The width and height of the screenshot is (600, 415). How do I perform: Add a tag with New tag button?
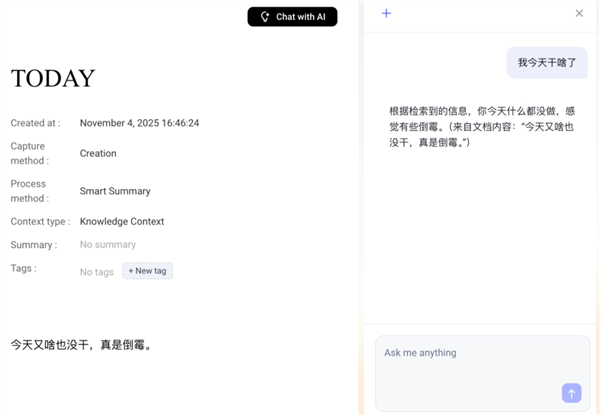point(147,271)
